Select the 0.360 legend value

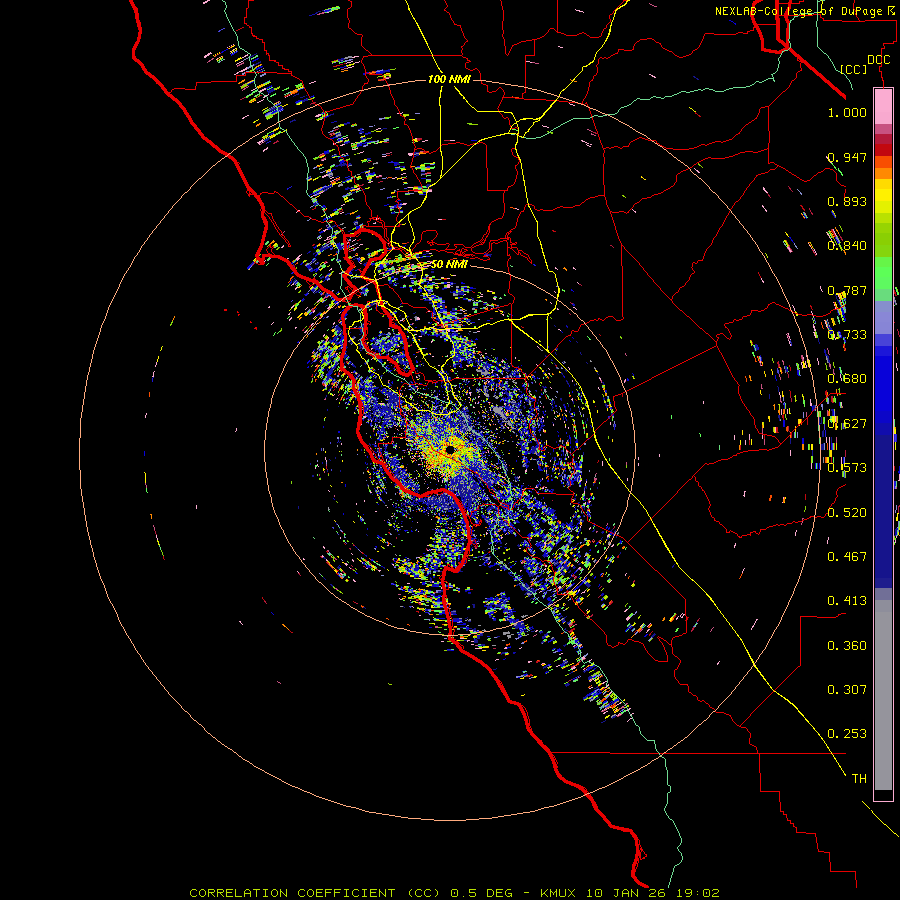(x=847, y=646)
